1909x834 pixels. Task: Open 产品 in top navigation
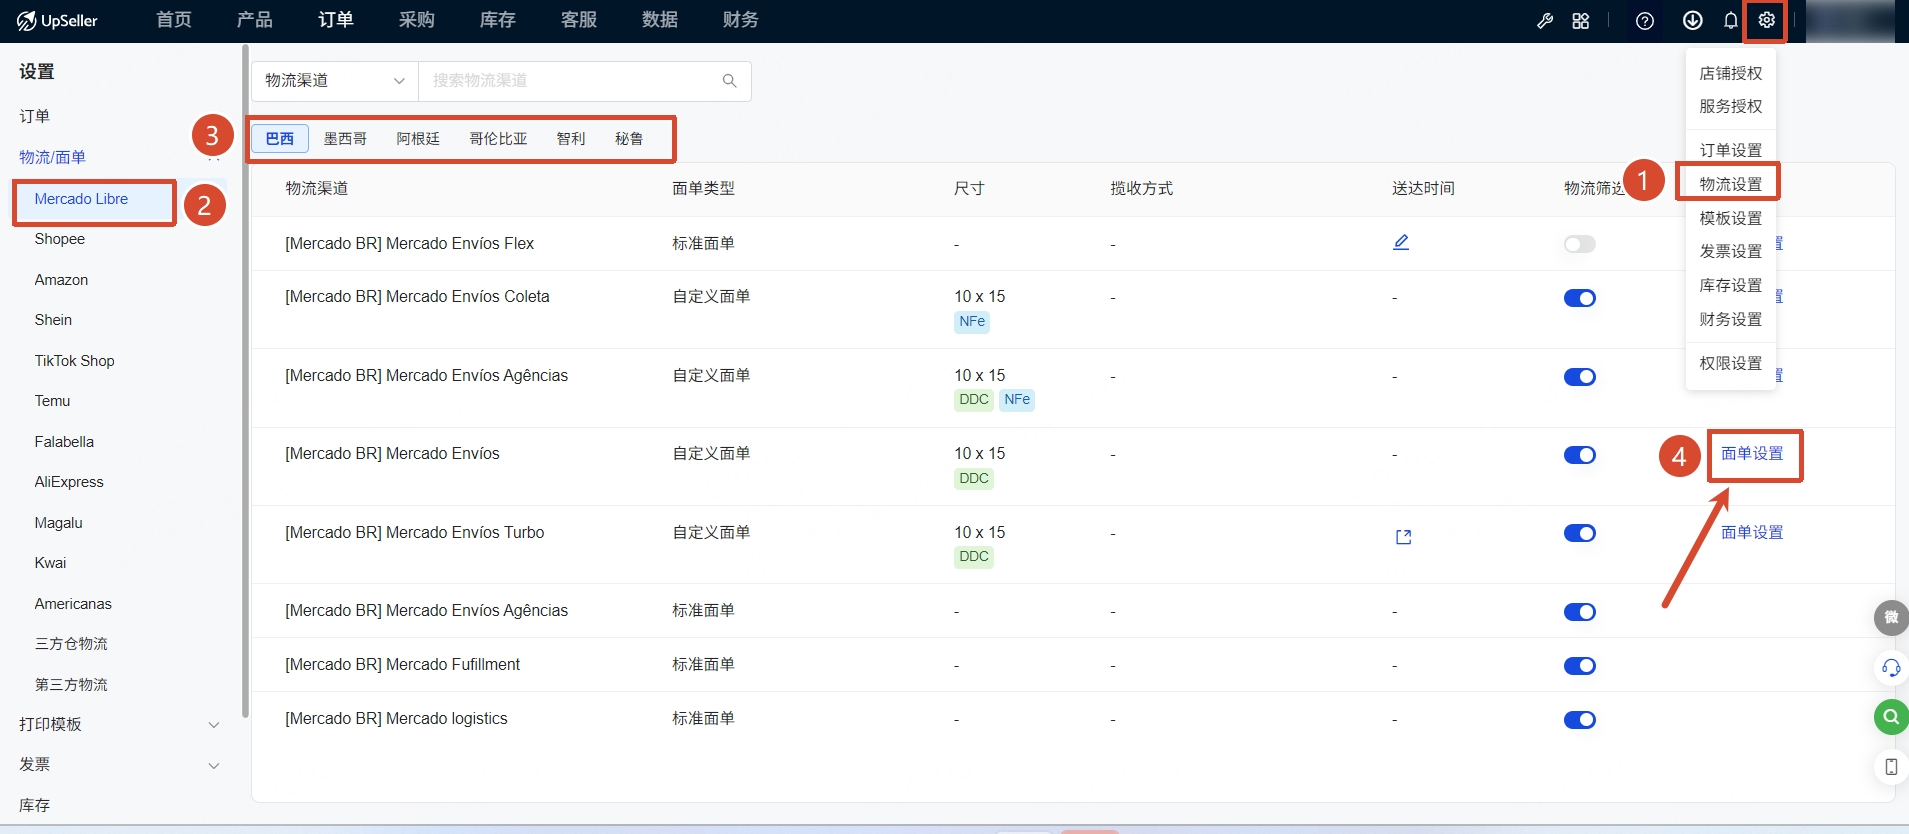click(x=255, y=20)
